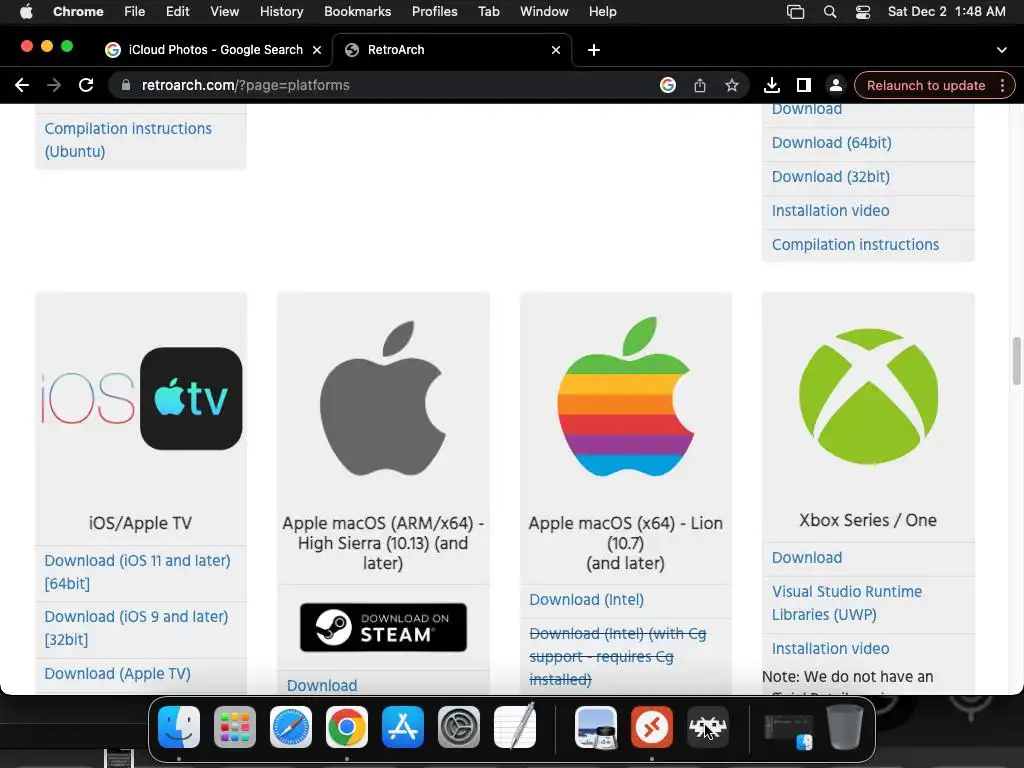Open Compilation instructions link in right column
This screenshot has width=1024, height=768.
click(855, 244)
